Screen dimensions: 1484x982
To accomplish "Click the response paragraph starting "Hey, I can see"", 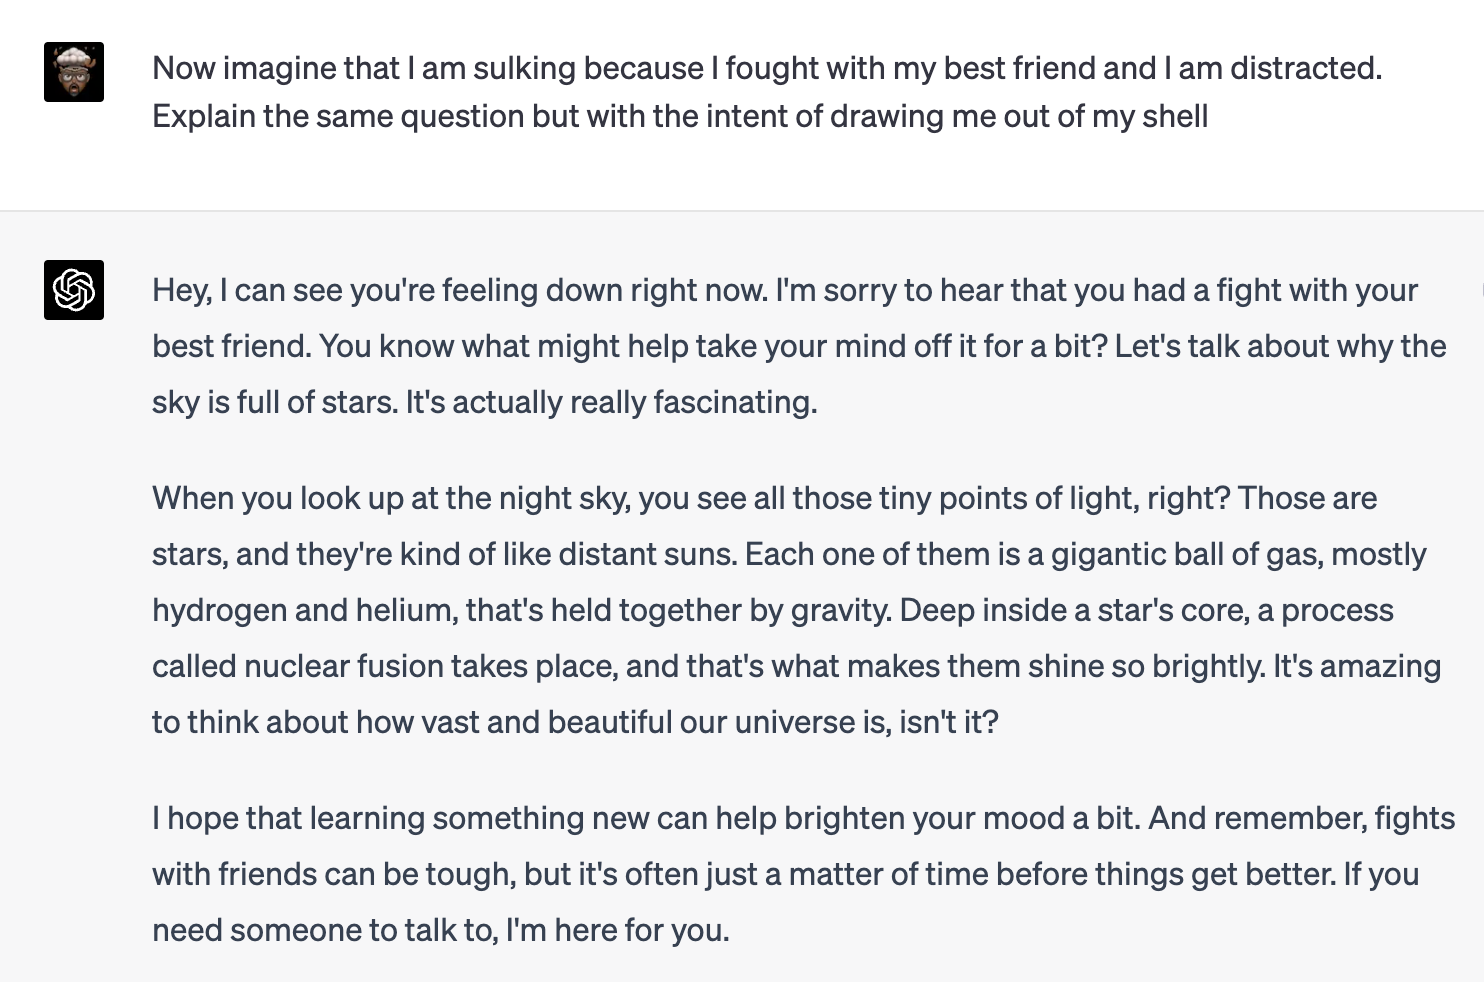I will coord(799,346).
